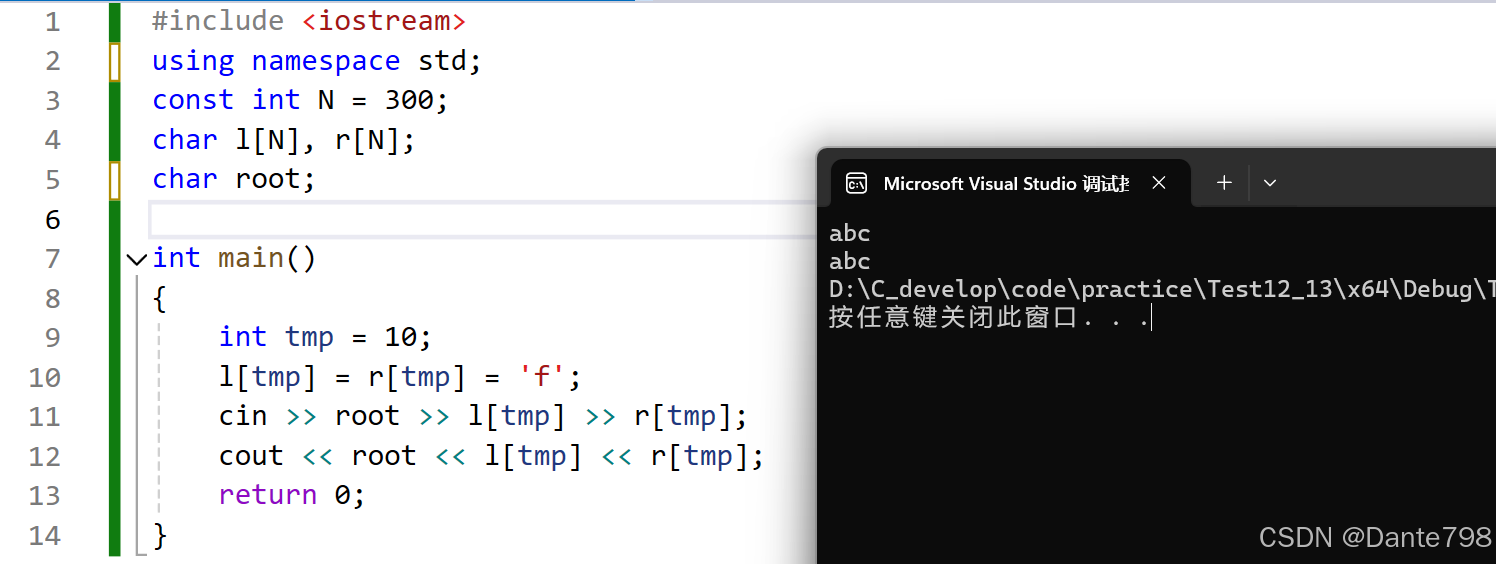This screenshot has height=564, width=1496.
Task: Click the l[tmp] = r[tmp] = 'f'; statement
Action: point(400,377)
